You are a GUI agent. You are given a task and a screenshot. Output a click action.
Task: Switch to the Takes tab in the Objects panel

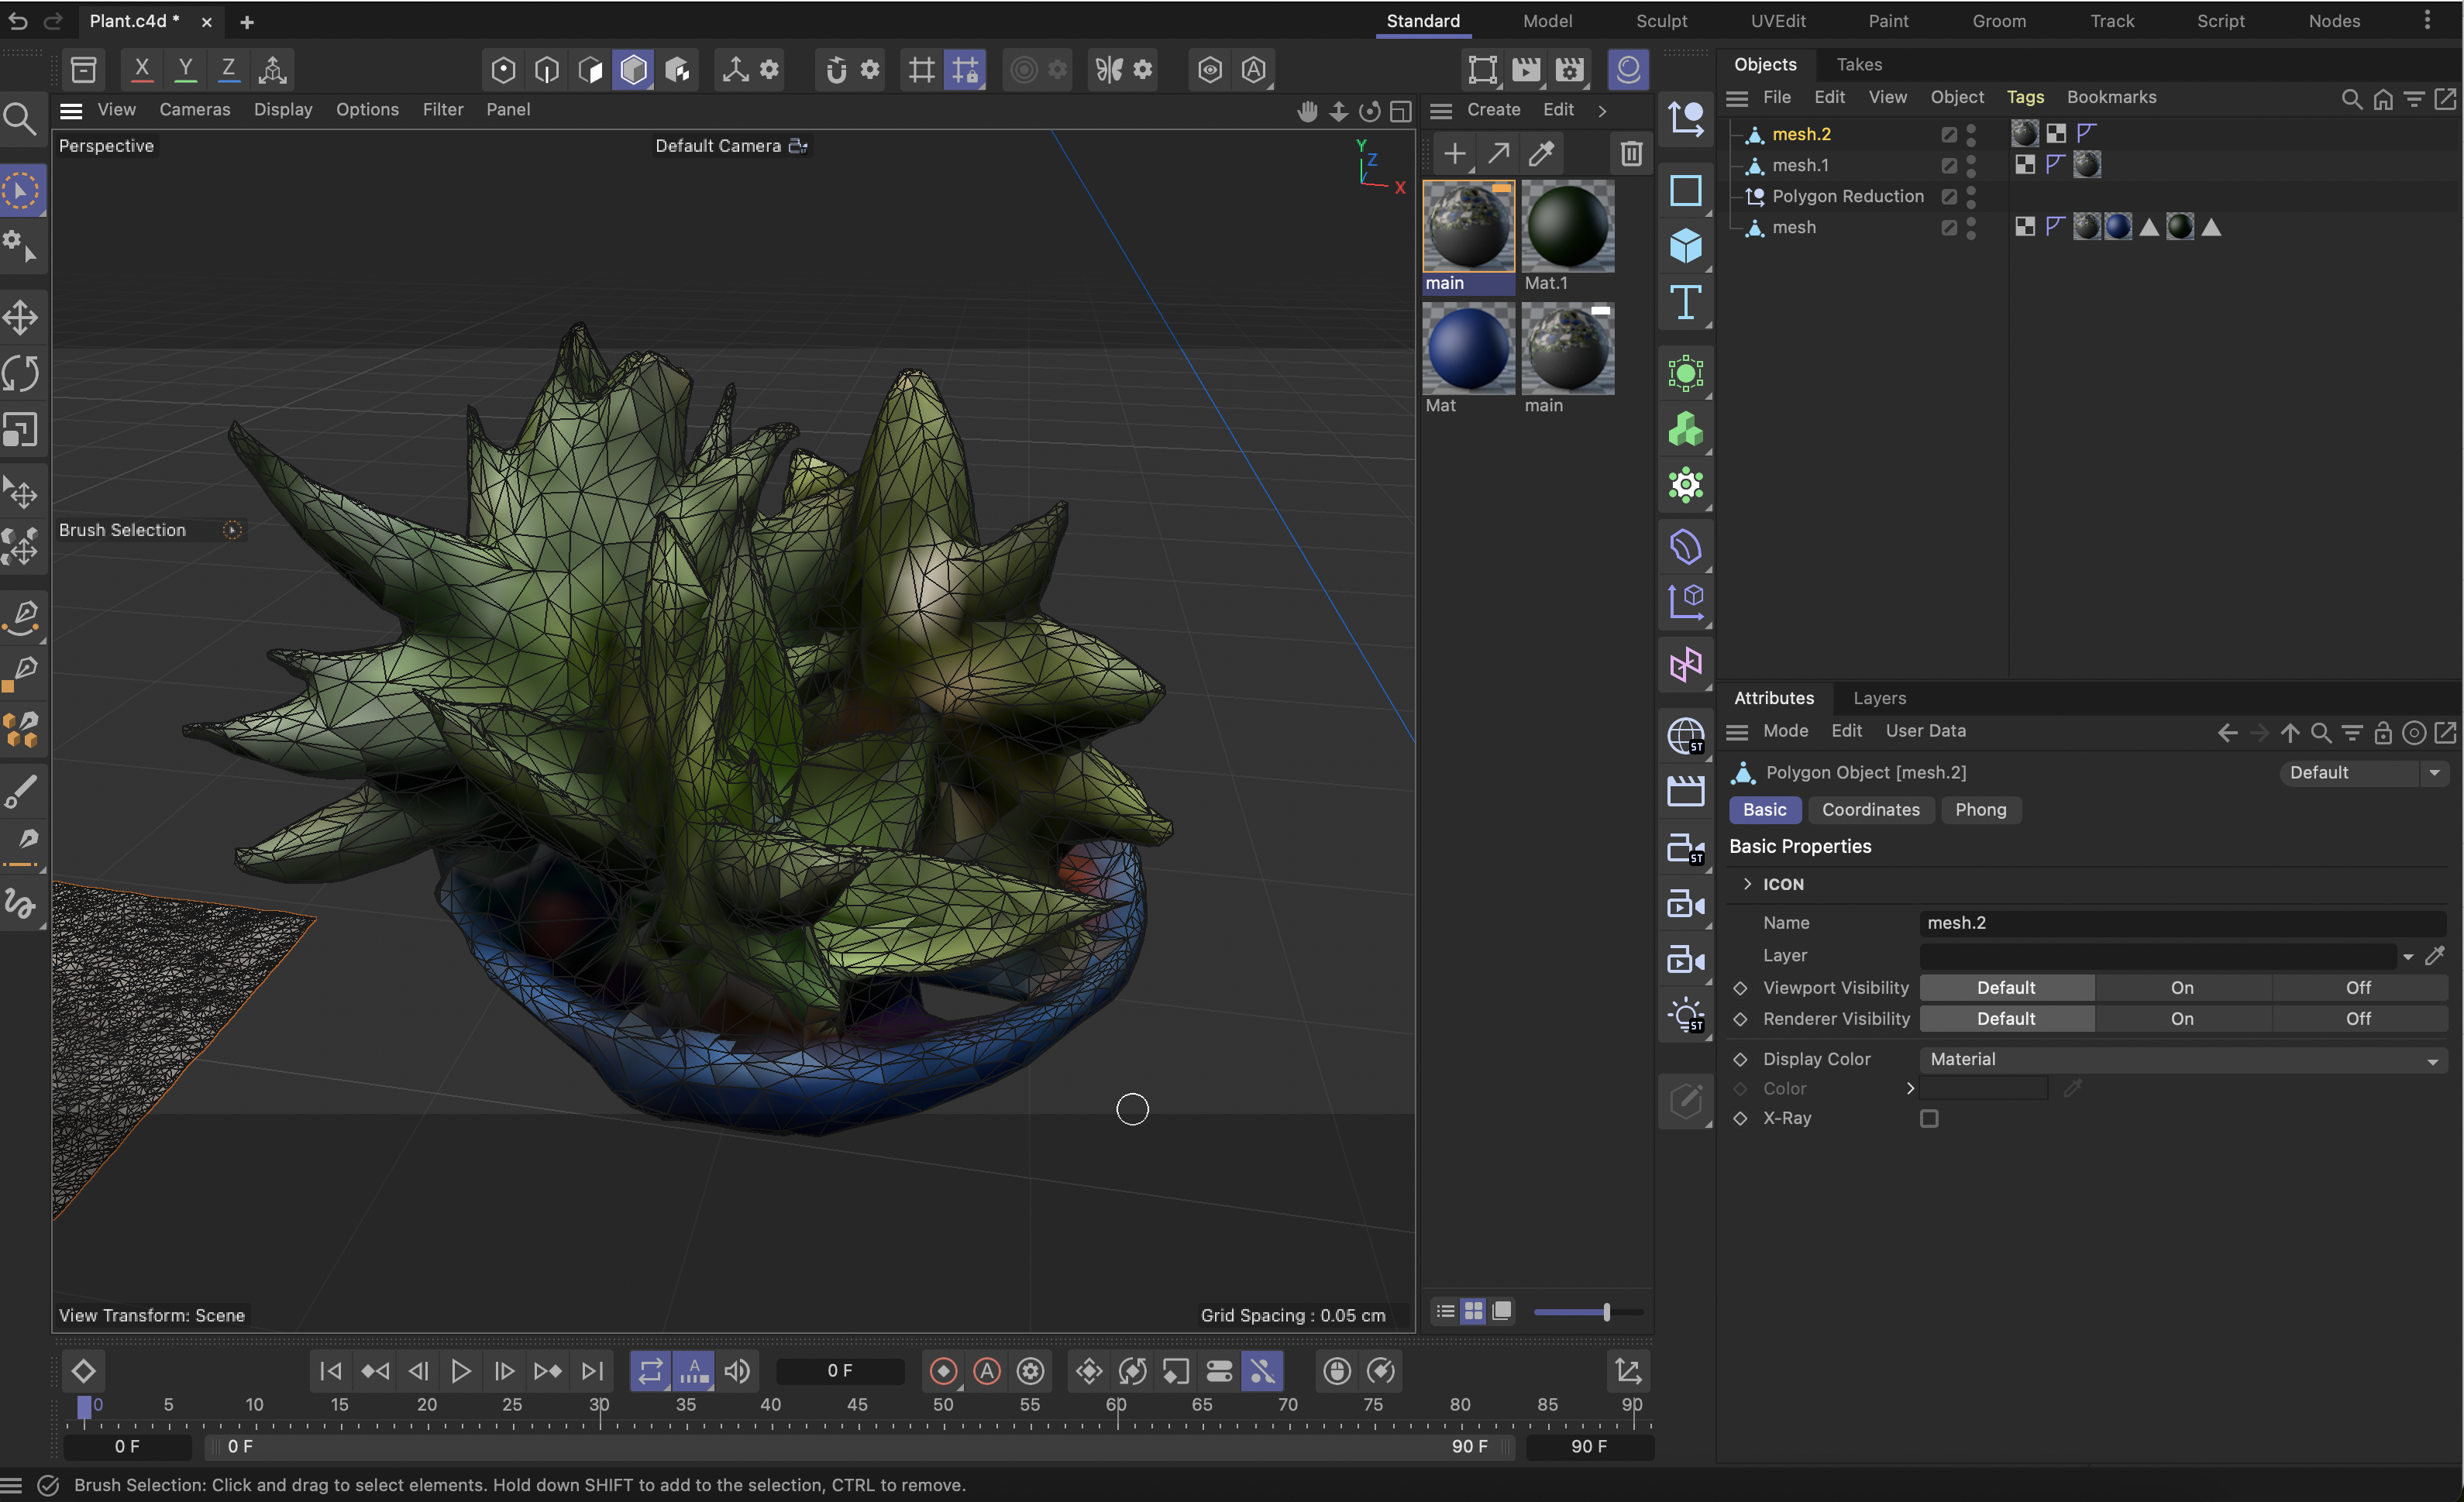1859,64
